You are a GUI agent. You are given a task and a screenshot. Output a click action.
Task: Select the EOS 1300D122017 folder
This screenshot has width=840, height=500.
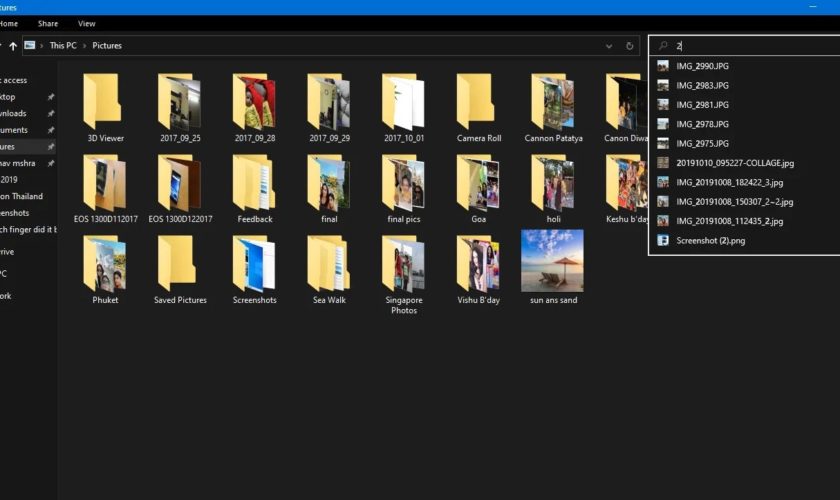pyautogui.click(x=180, y=183)
